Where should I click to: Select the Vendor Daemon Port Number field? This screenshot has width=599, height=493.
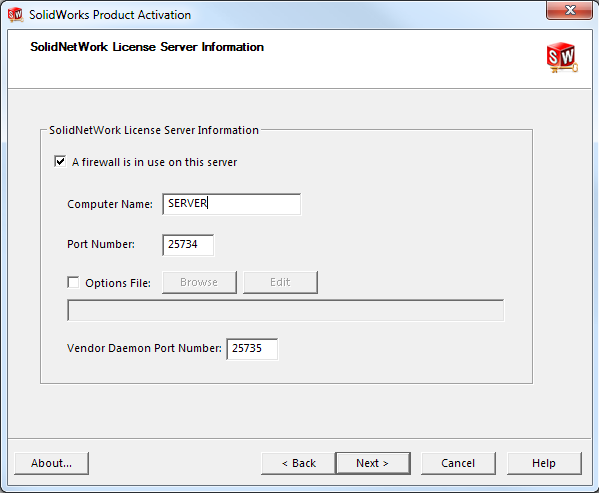pos(252,349)
